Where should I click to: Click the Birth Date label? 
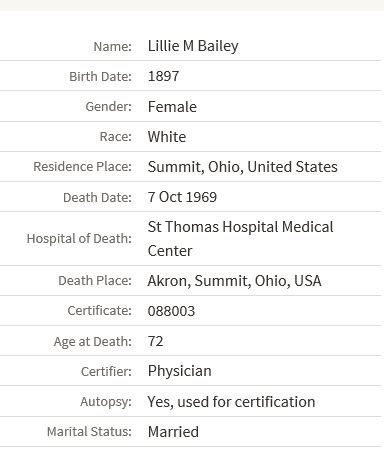pyautogui.click(x=100, y=76)
